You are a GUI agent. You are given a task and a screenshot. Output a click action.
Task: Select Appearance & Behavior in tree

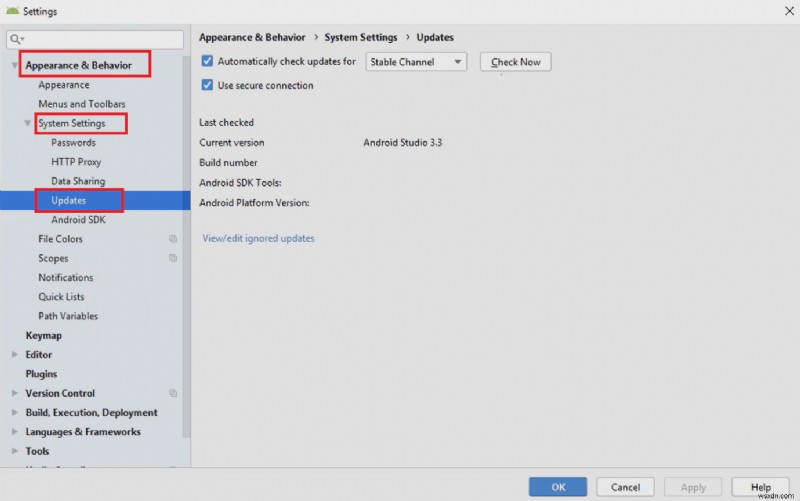[79, 65]
